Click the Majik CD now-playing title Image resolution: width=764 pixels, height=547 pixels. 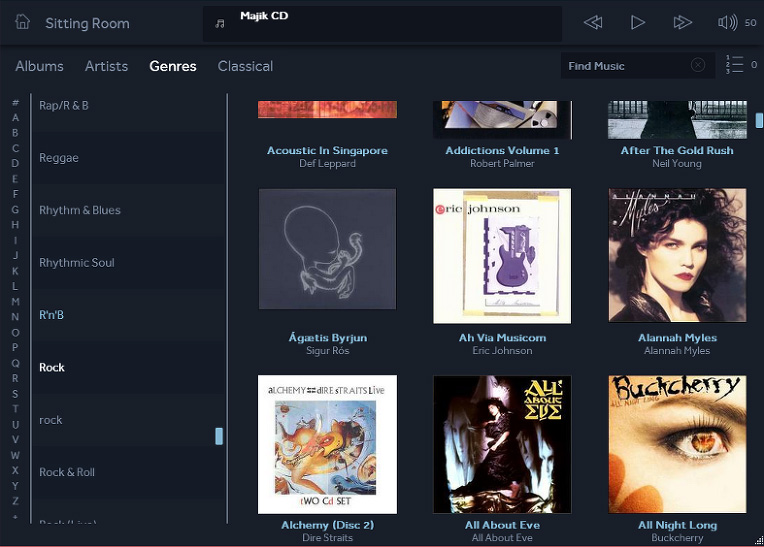pyautogui.click(x=264, y=16)
